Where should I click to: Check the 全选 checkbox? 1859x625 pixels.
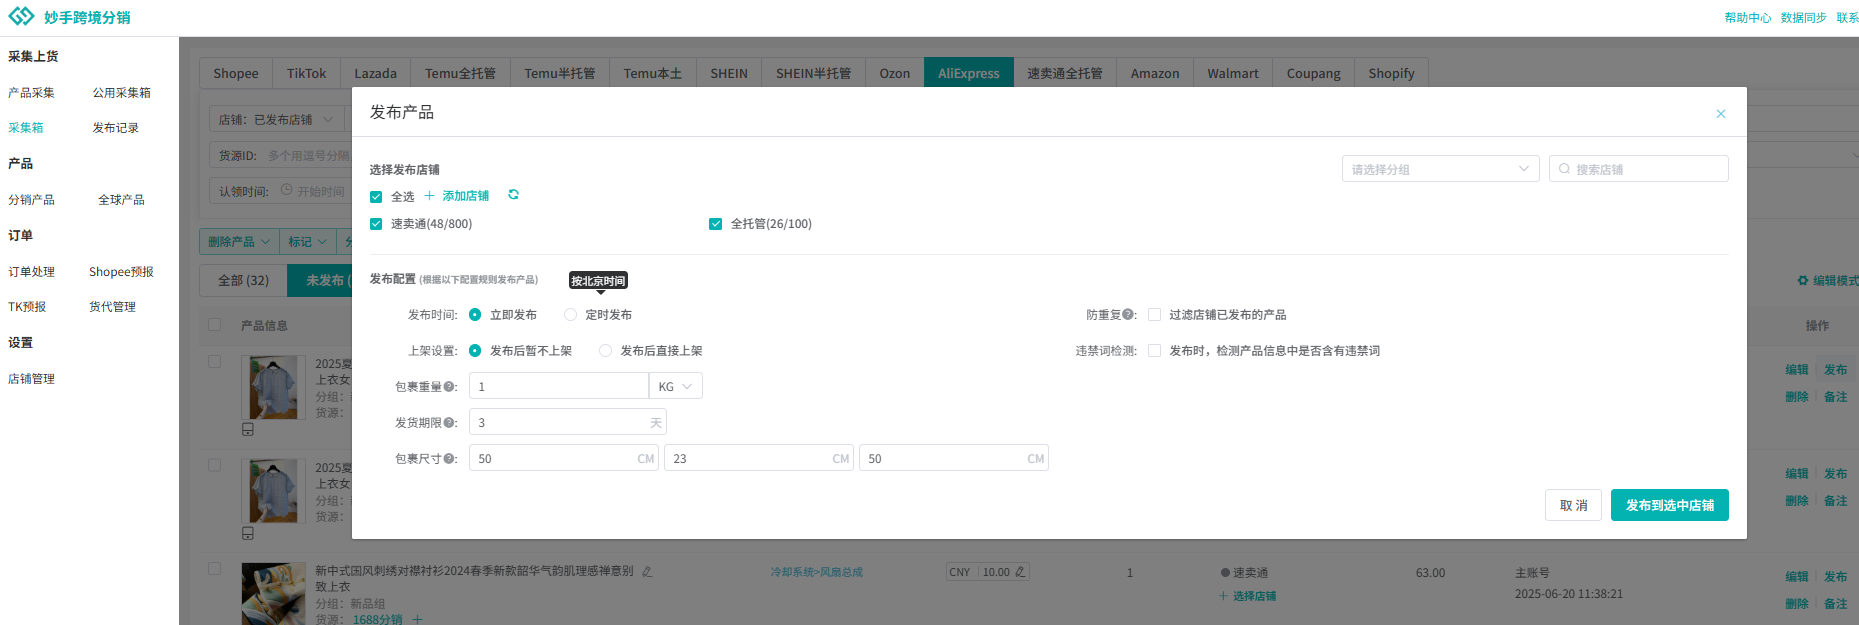[376, 197]
